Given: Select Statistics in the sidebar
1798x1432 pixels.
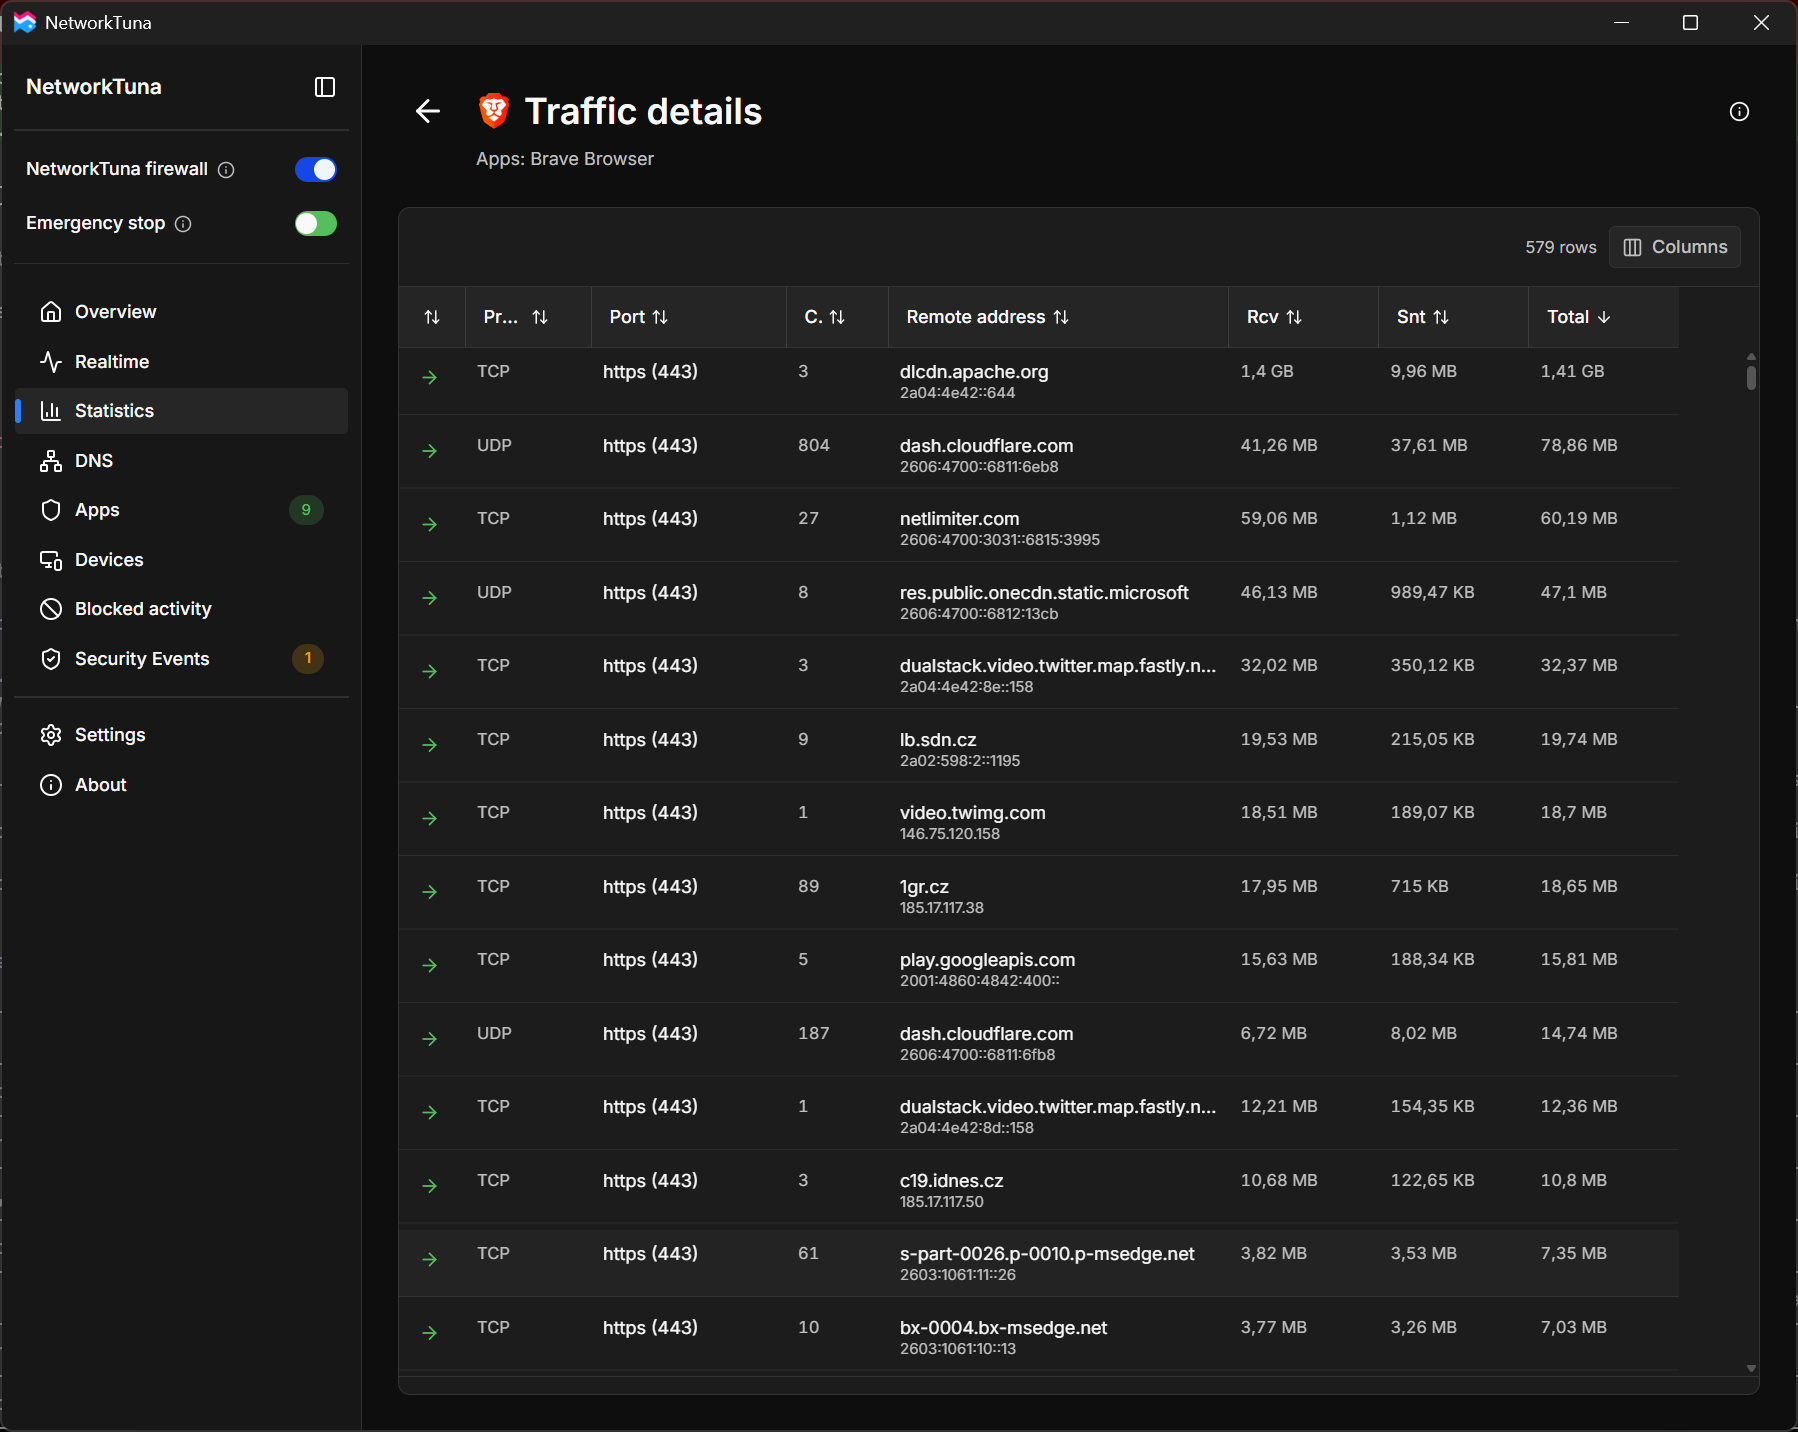Looking at the screenshot, I should click(x=182, y=411).
